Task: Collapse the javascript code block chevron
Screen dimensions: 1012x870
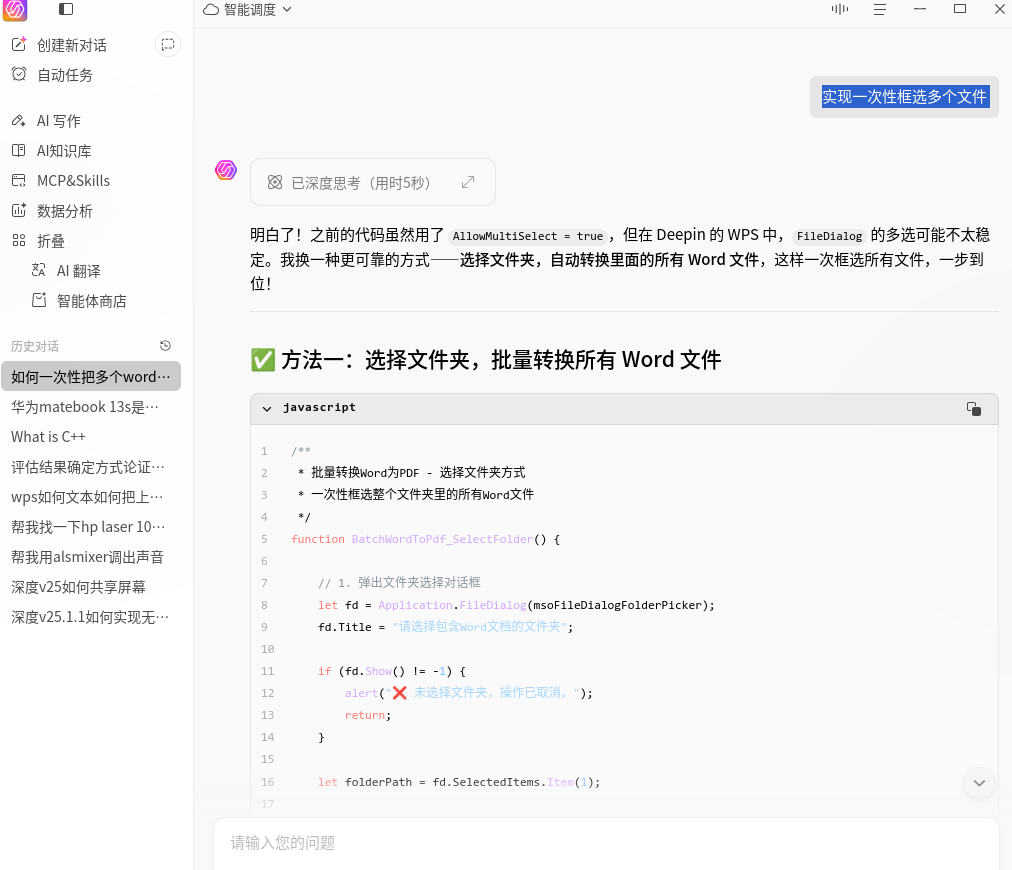Action: (x=267, y=409)
